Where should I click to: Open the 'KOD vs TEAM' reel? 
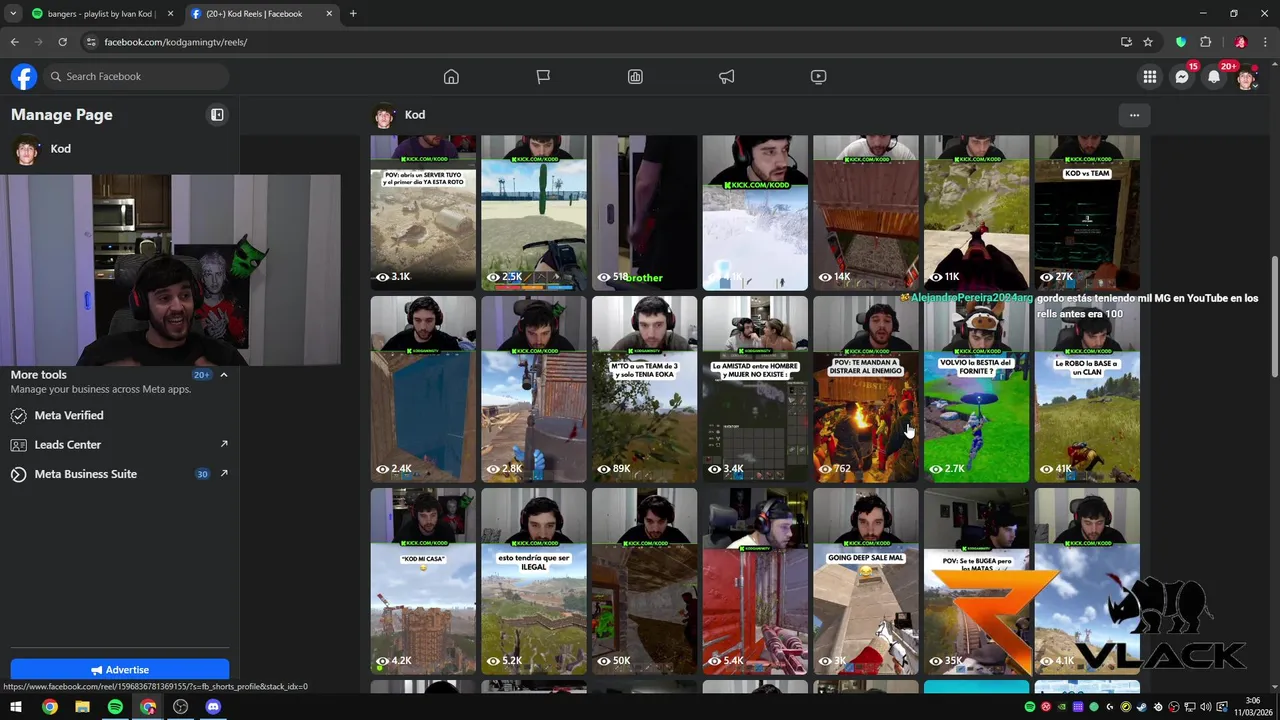click(x=1087, y=213)
